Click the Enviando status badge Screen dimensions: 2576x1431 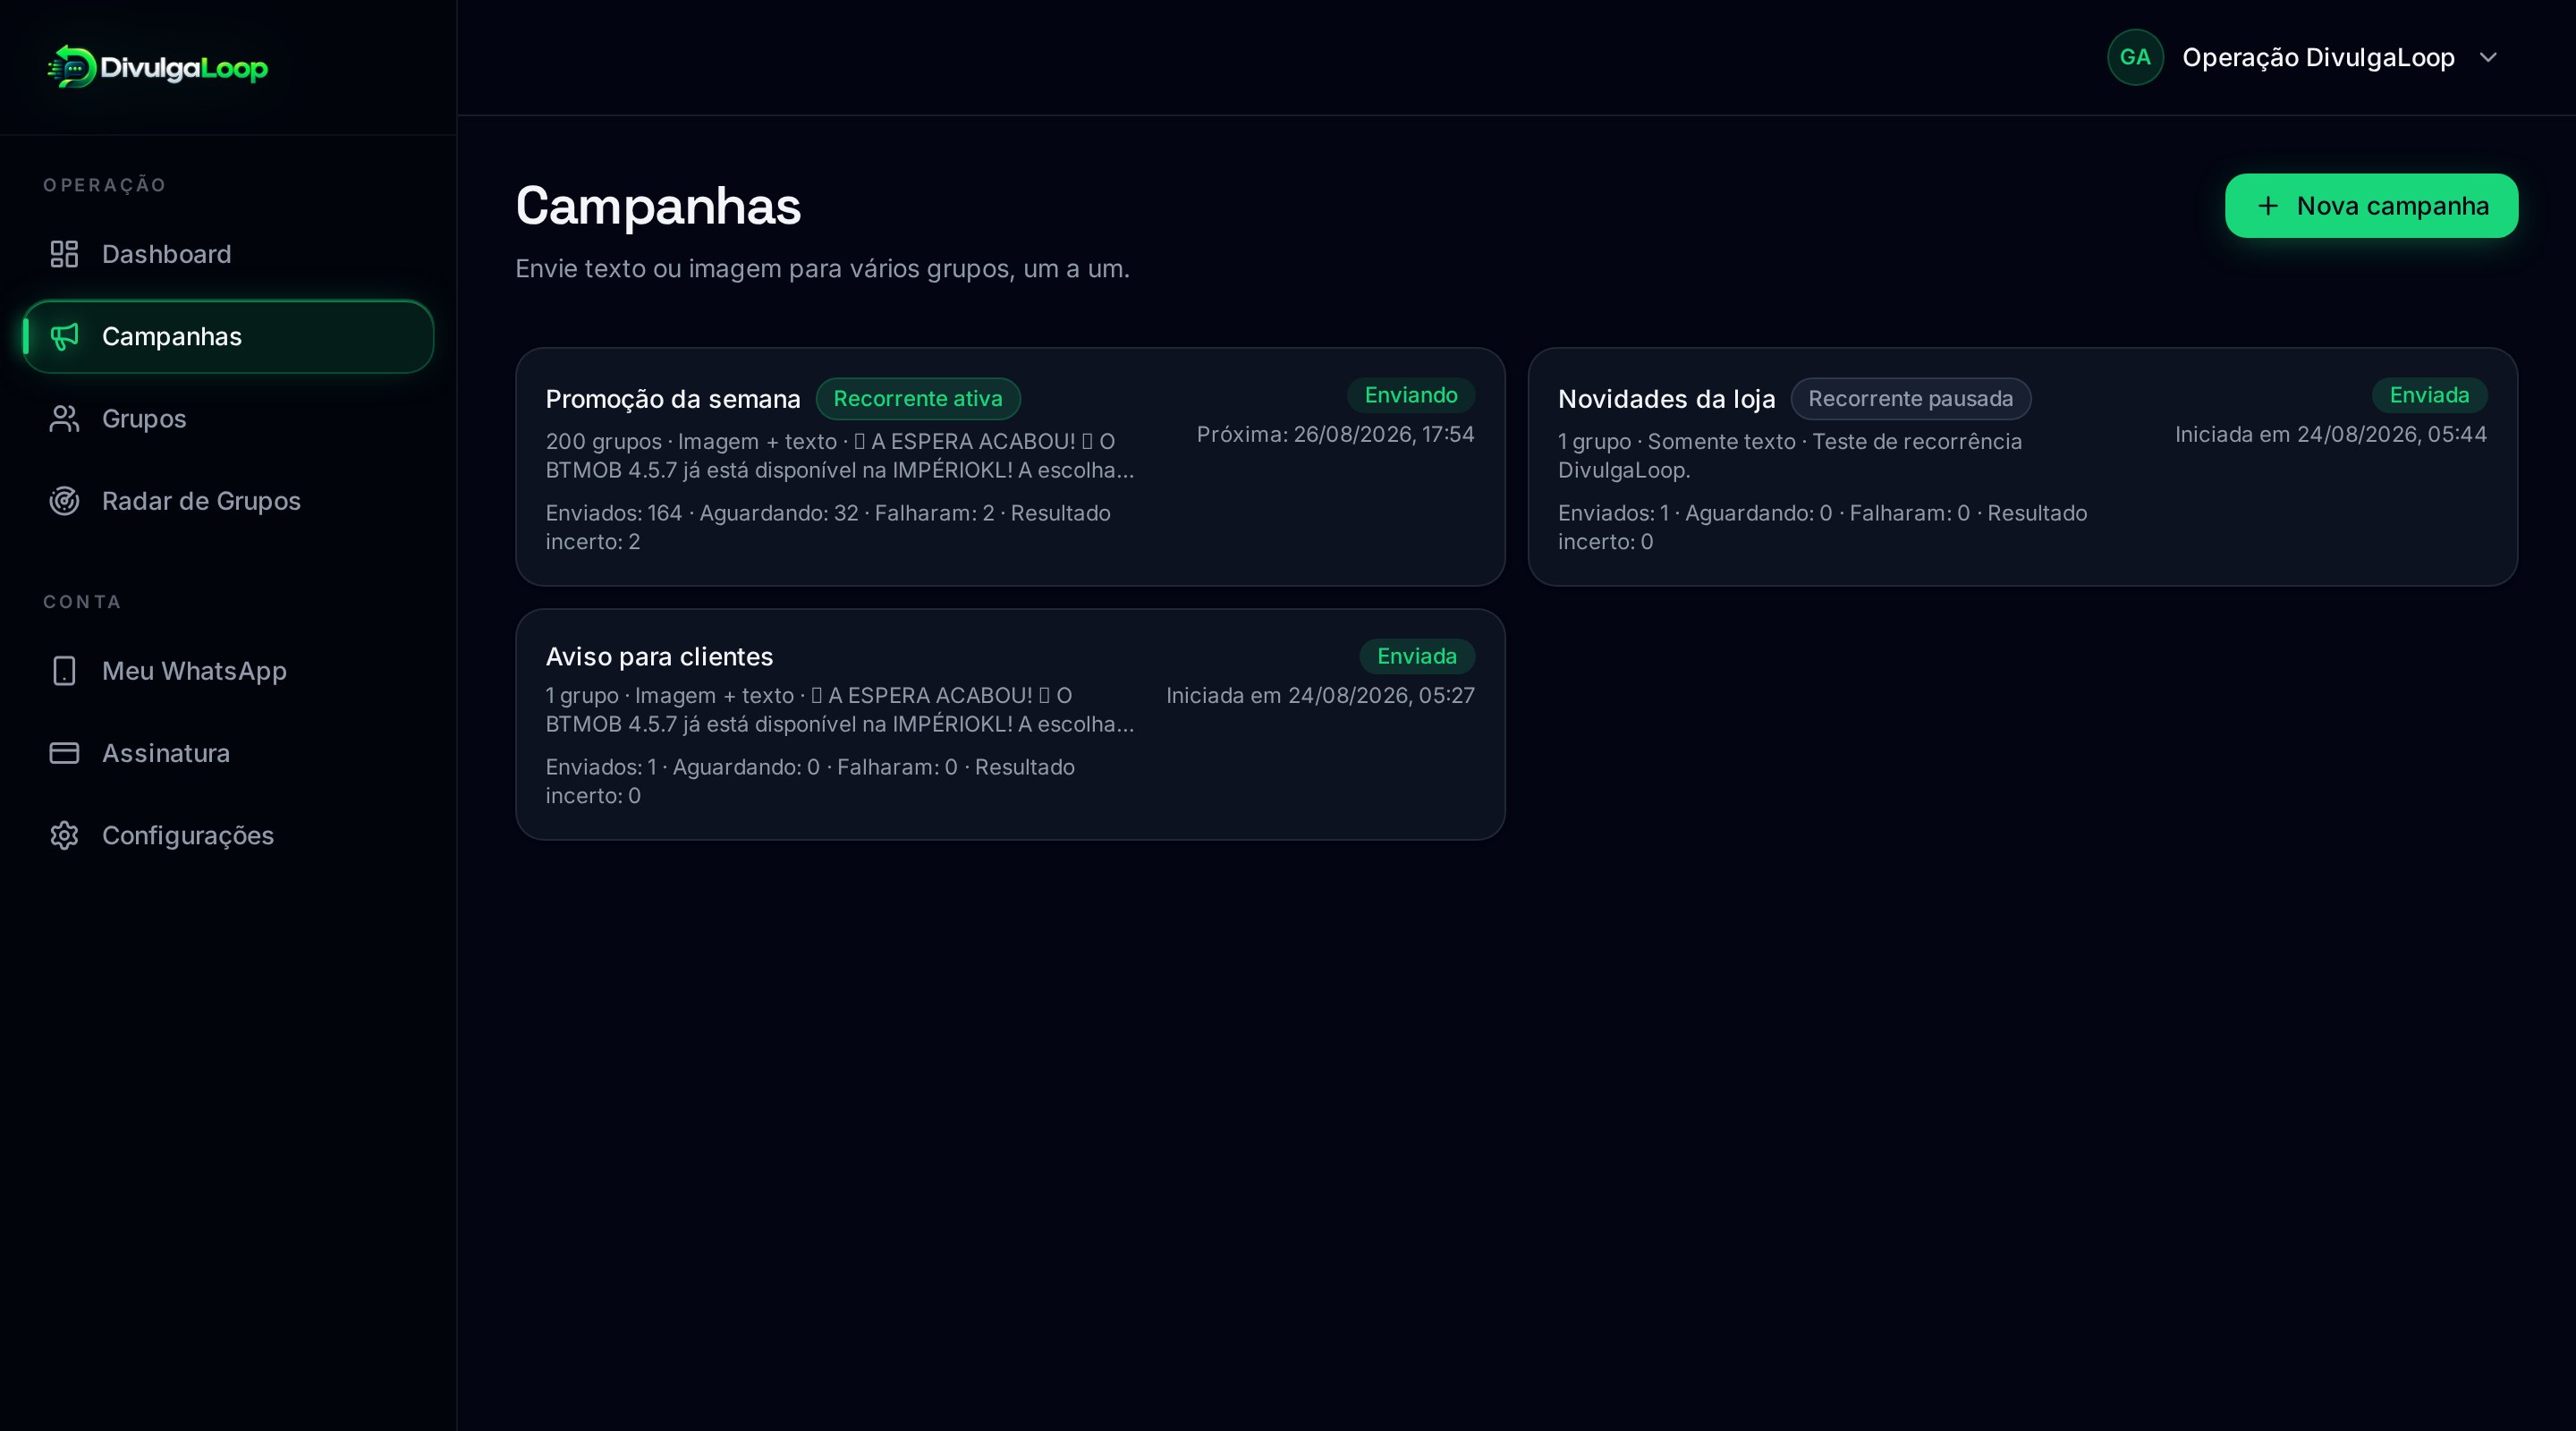coord(1411,395)
